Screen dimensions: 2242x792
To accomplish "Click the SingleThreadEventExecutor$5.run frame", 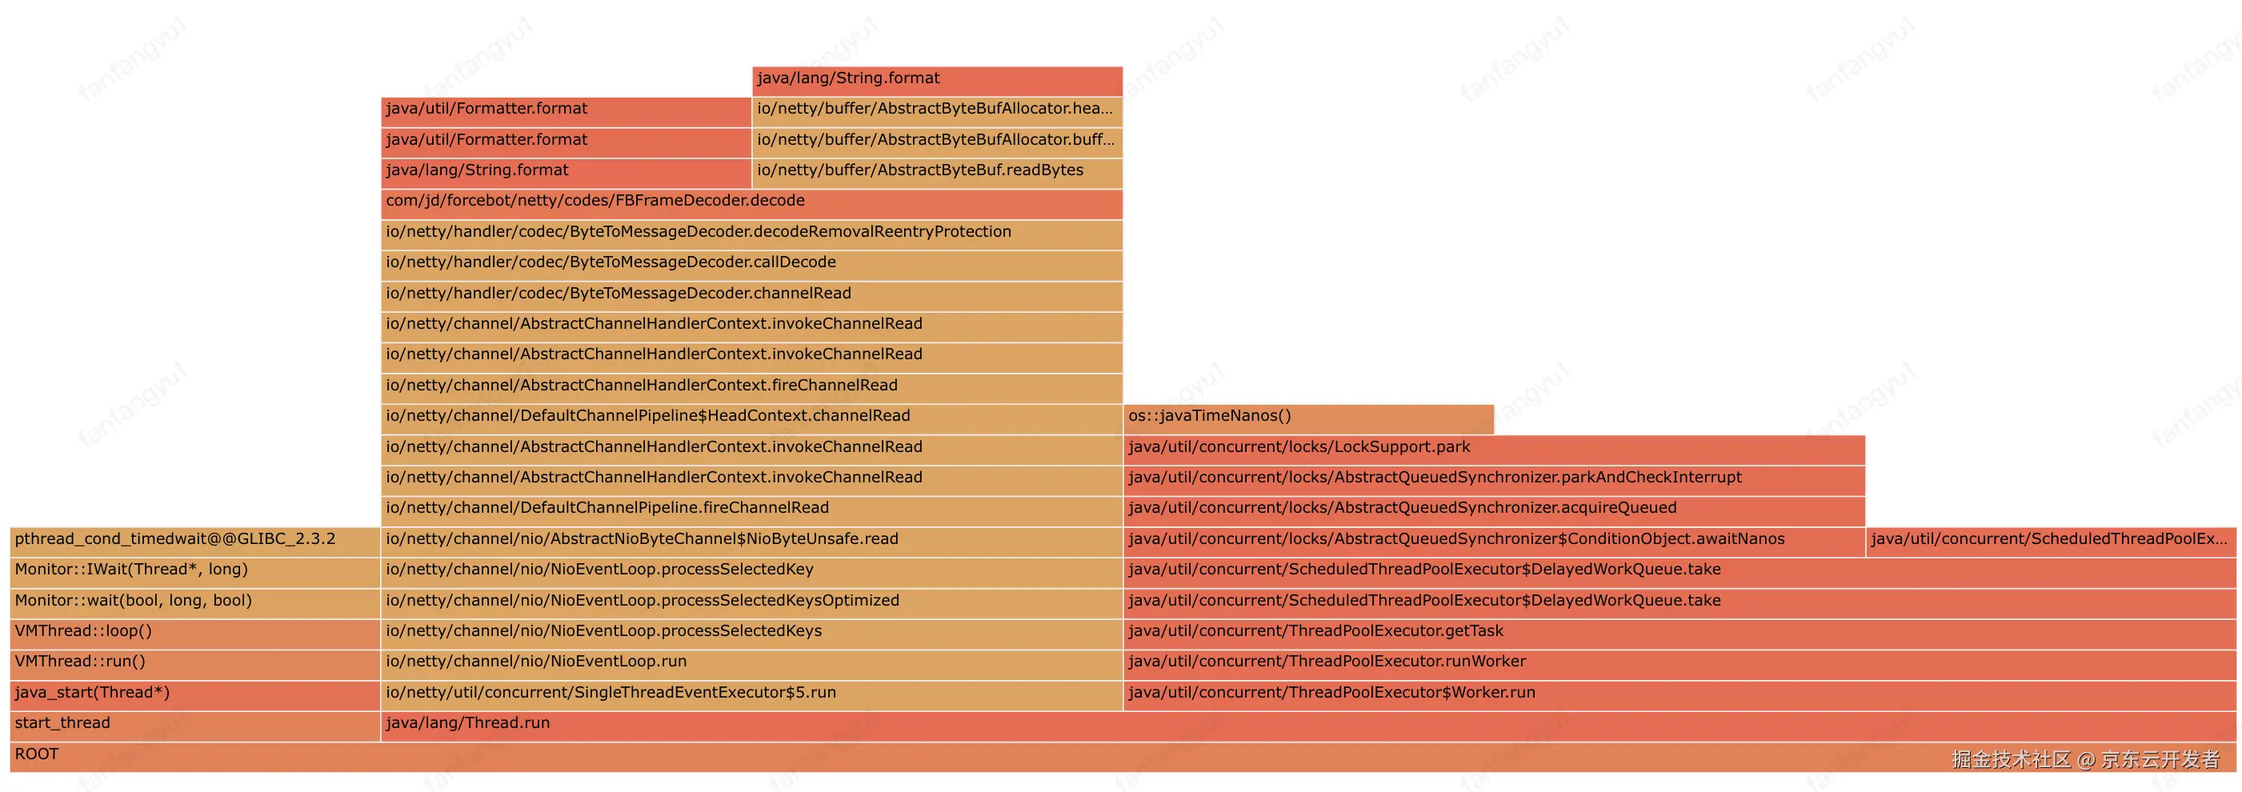I will pos(752,695).
